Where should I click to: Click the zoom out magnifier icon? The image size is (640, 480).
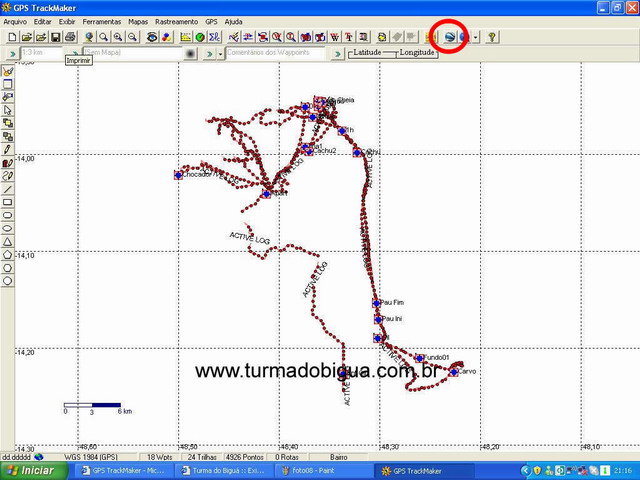tap(132, 37)
